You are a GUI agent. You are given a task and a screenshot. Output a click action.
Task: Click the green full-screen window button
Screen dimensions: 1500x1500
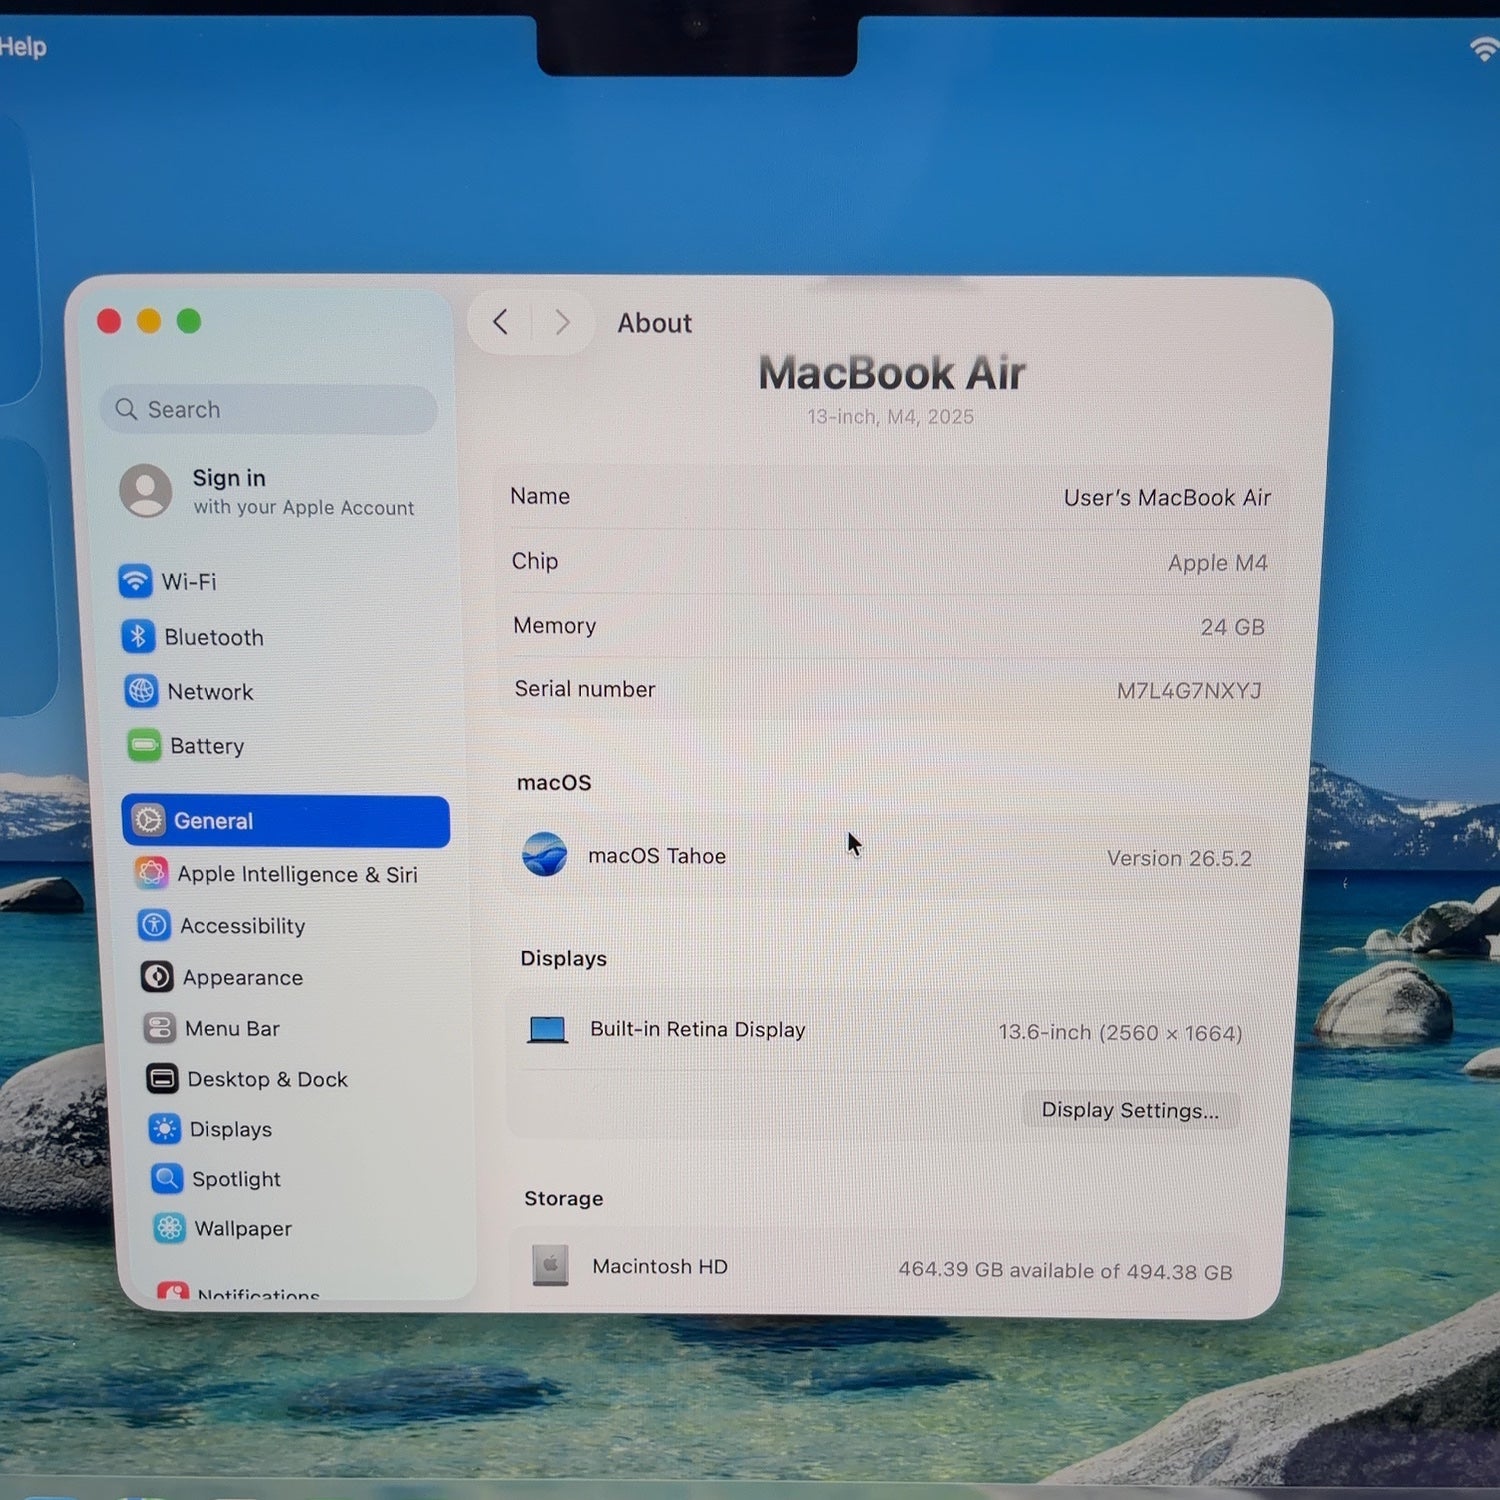189,321
